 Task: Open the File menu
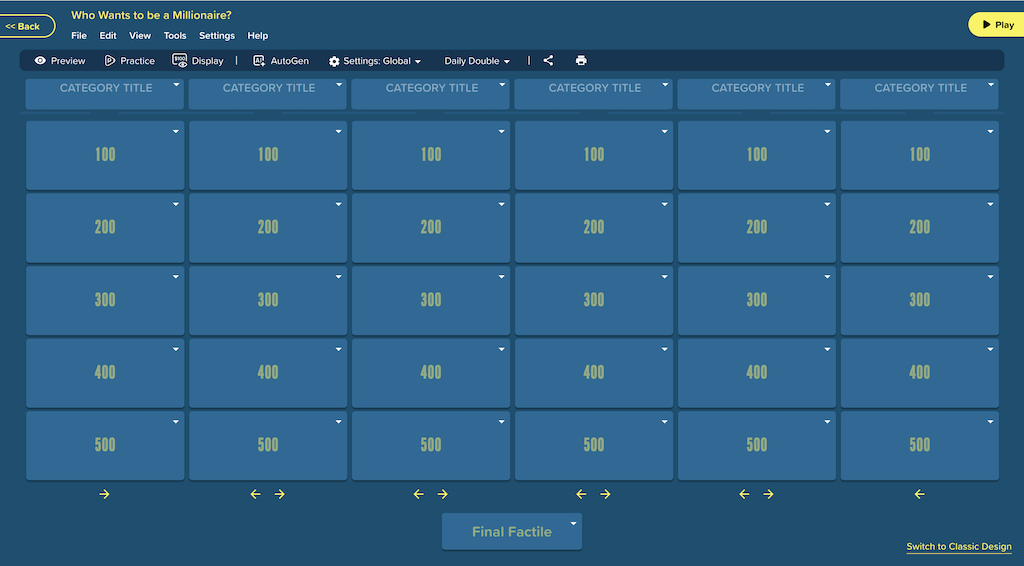[x=79, y=36]
